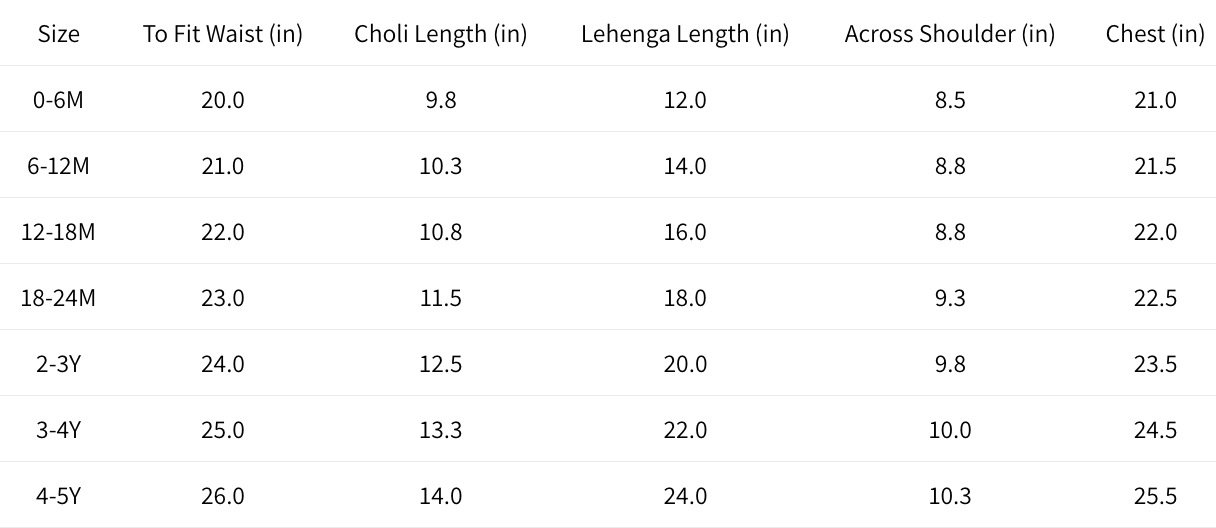Select the 2-3Y size row label
The height and width of the screenshot is (528, 1216).
pos(58,364)
